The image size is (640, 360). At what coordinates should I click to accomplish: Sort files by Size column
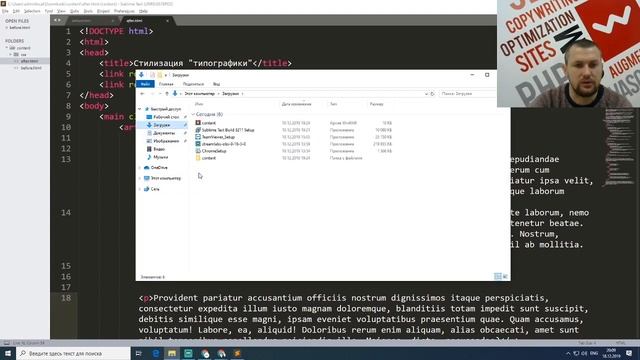376,104
